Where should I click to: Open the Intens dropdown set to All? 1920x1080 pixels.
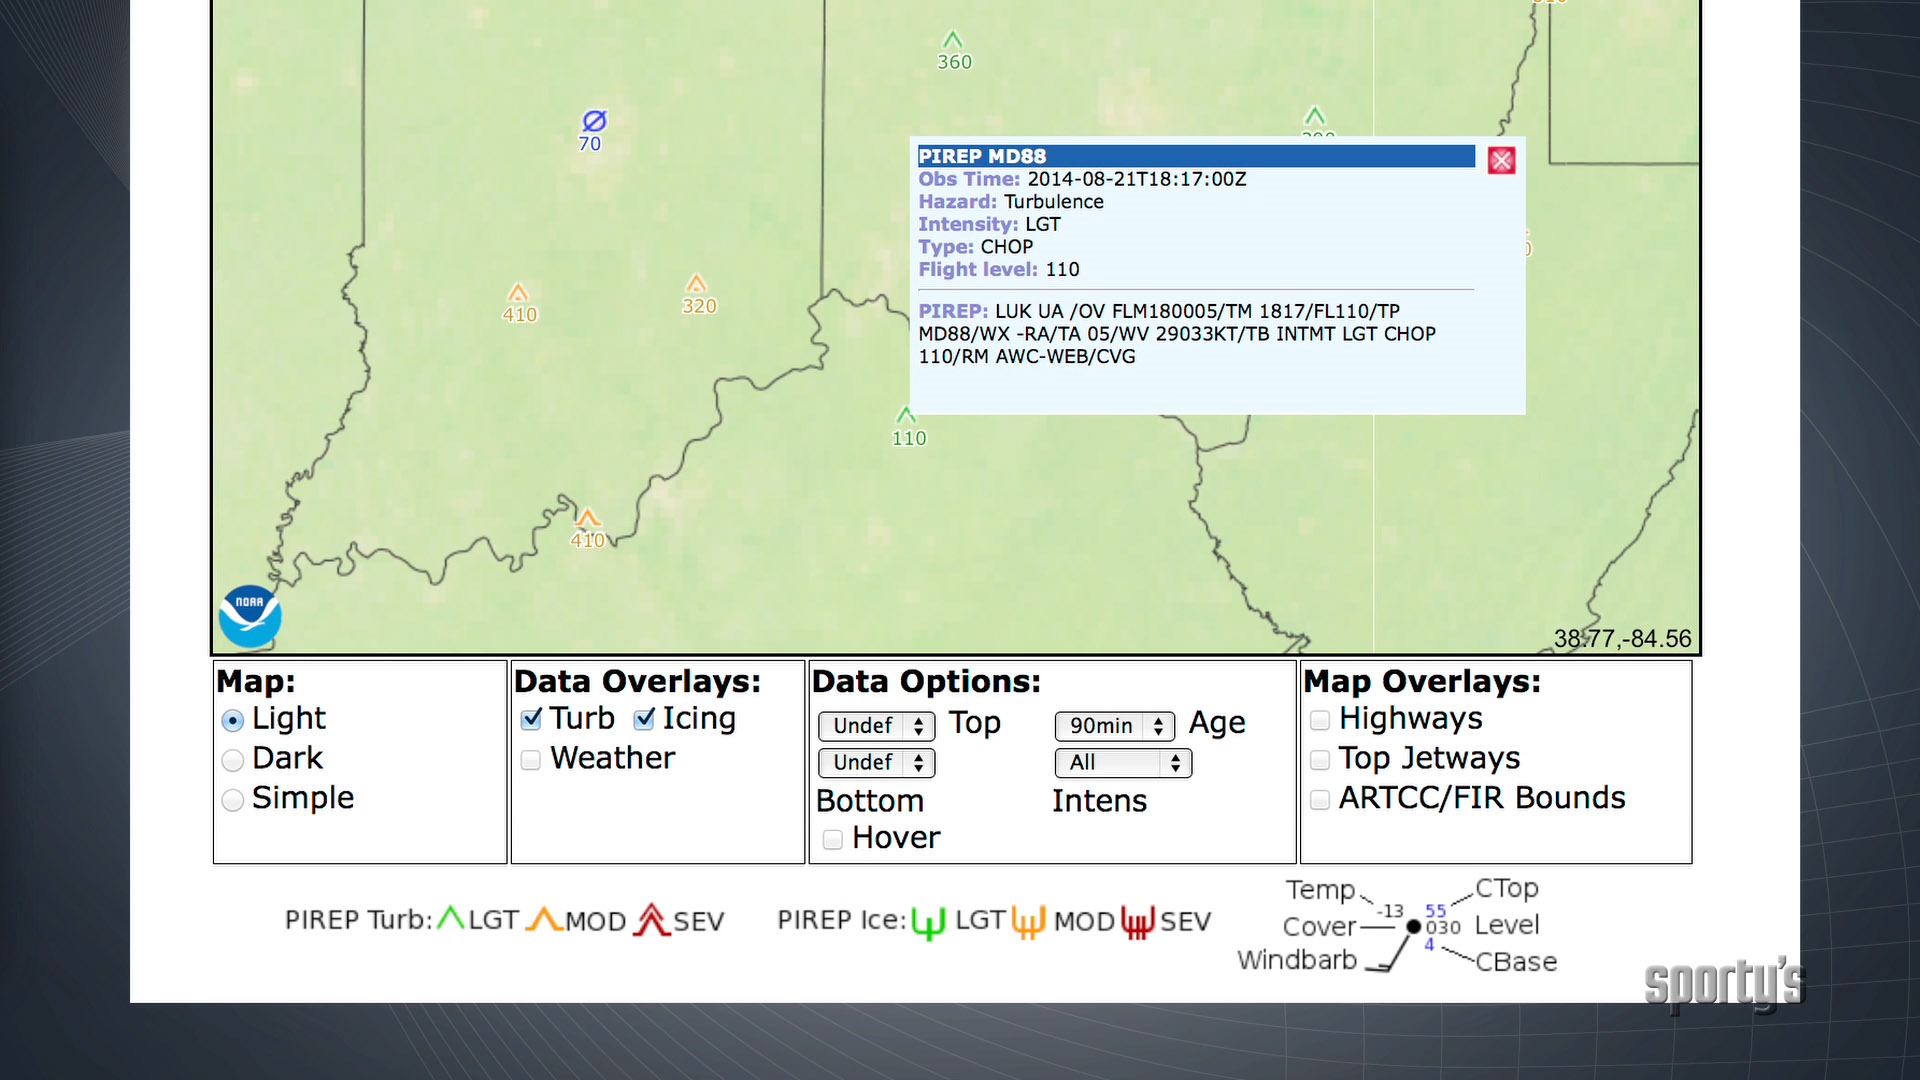click(x=1123, y=763)
